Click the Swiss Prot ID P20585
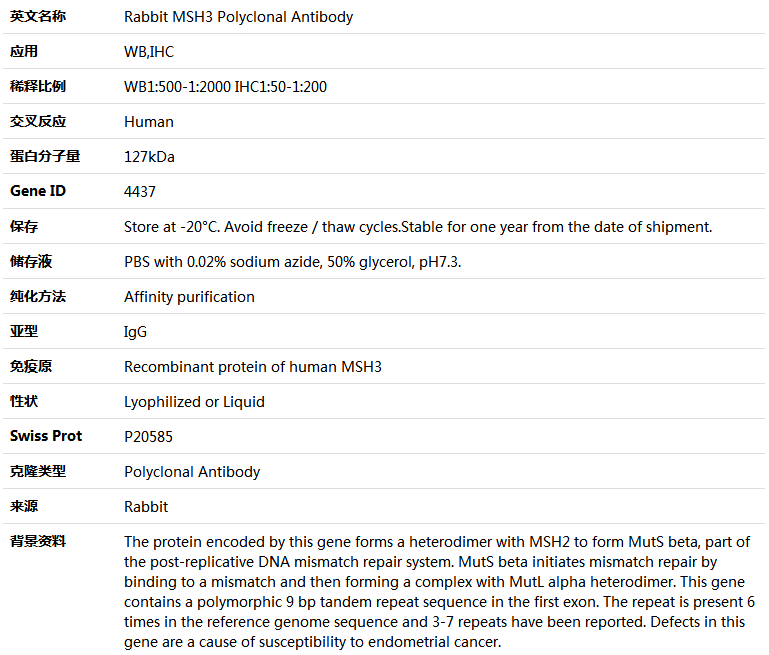769x655 pixels. pyautogui.click(x=148, y=436)
